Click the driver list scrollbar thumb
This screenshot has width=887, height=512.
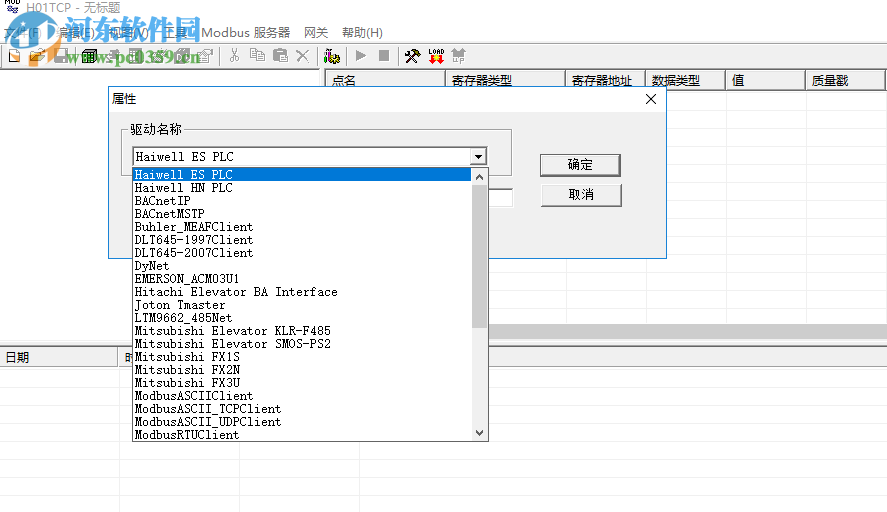(479, 256)
